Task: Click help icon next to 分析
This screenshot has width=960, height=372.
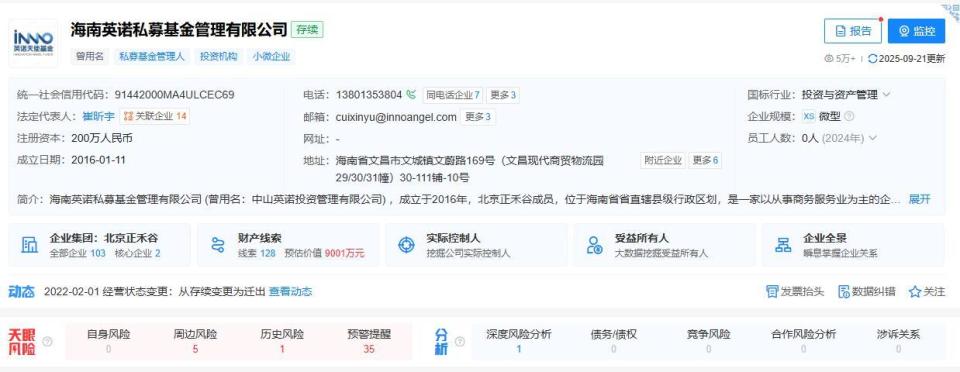Action: pos(460,341)
